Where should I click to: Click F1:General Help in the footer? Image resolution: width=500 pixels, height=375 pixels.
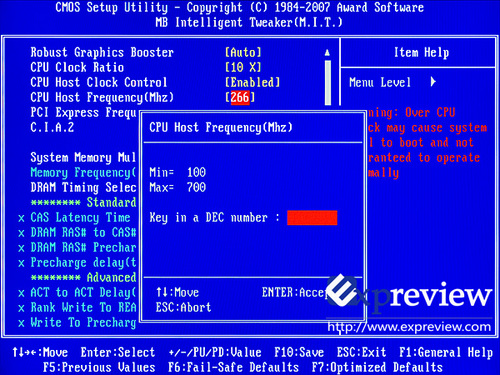pos(446,353)
